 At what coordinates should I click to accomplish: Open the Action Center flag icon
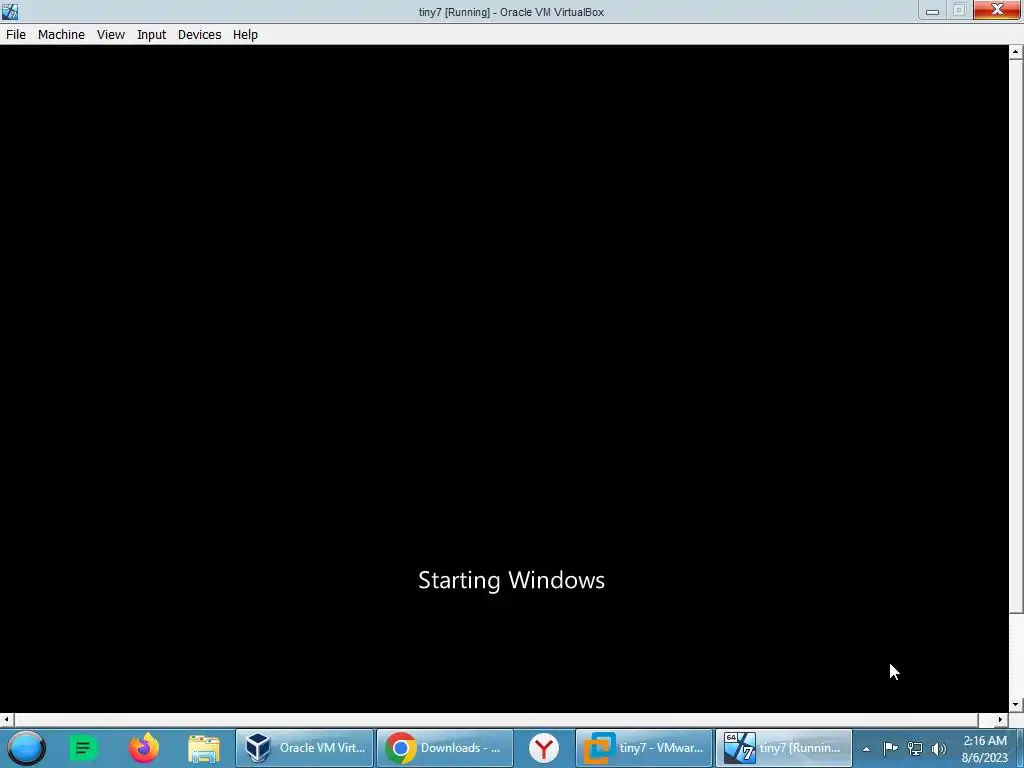tap(890, 748)
